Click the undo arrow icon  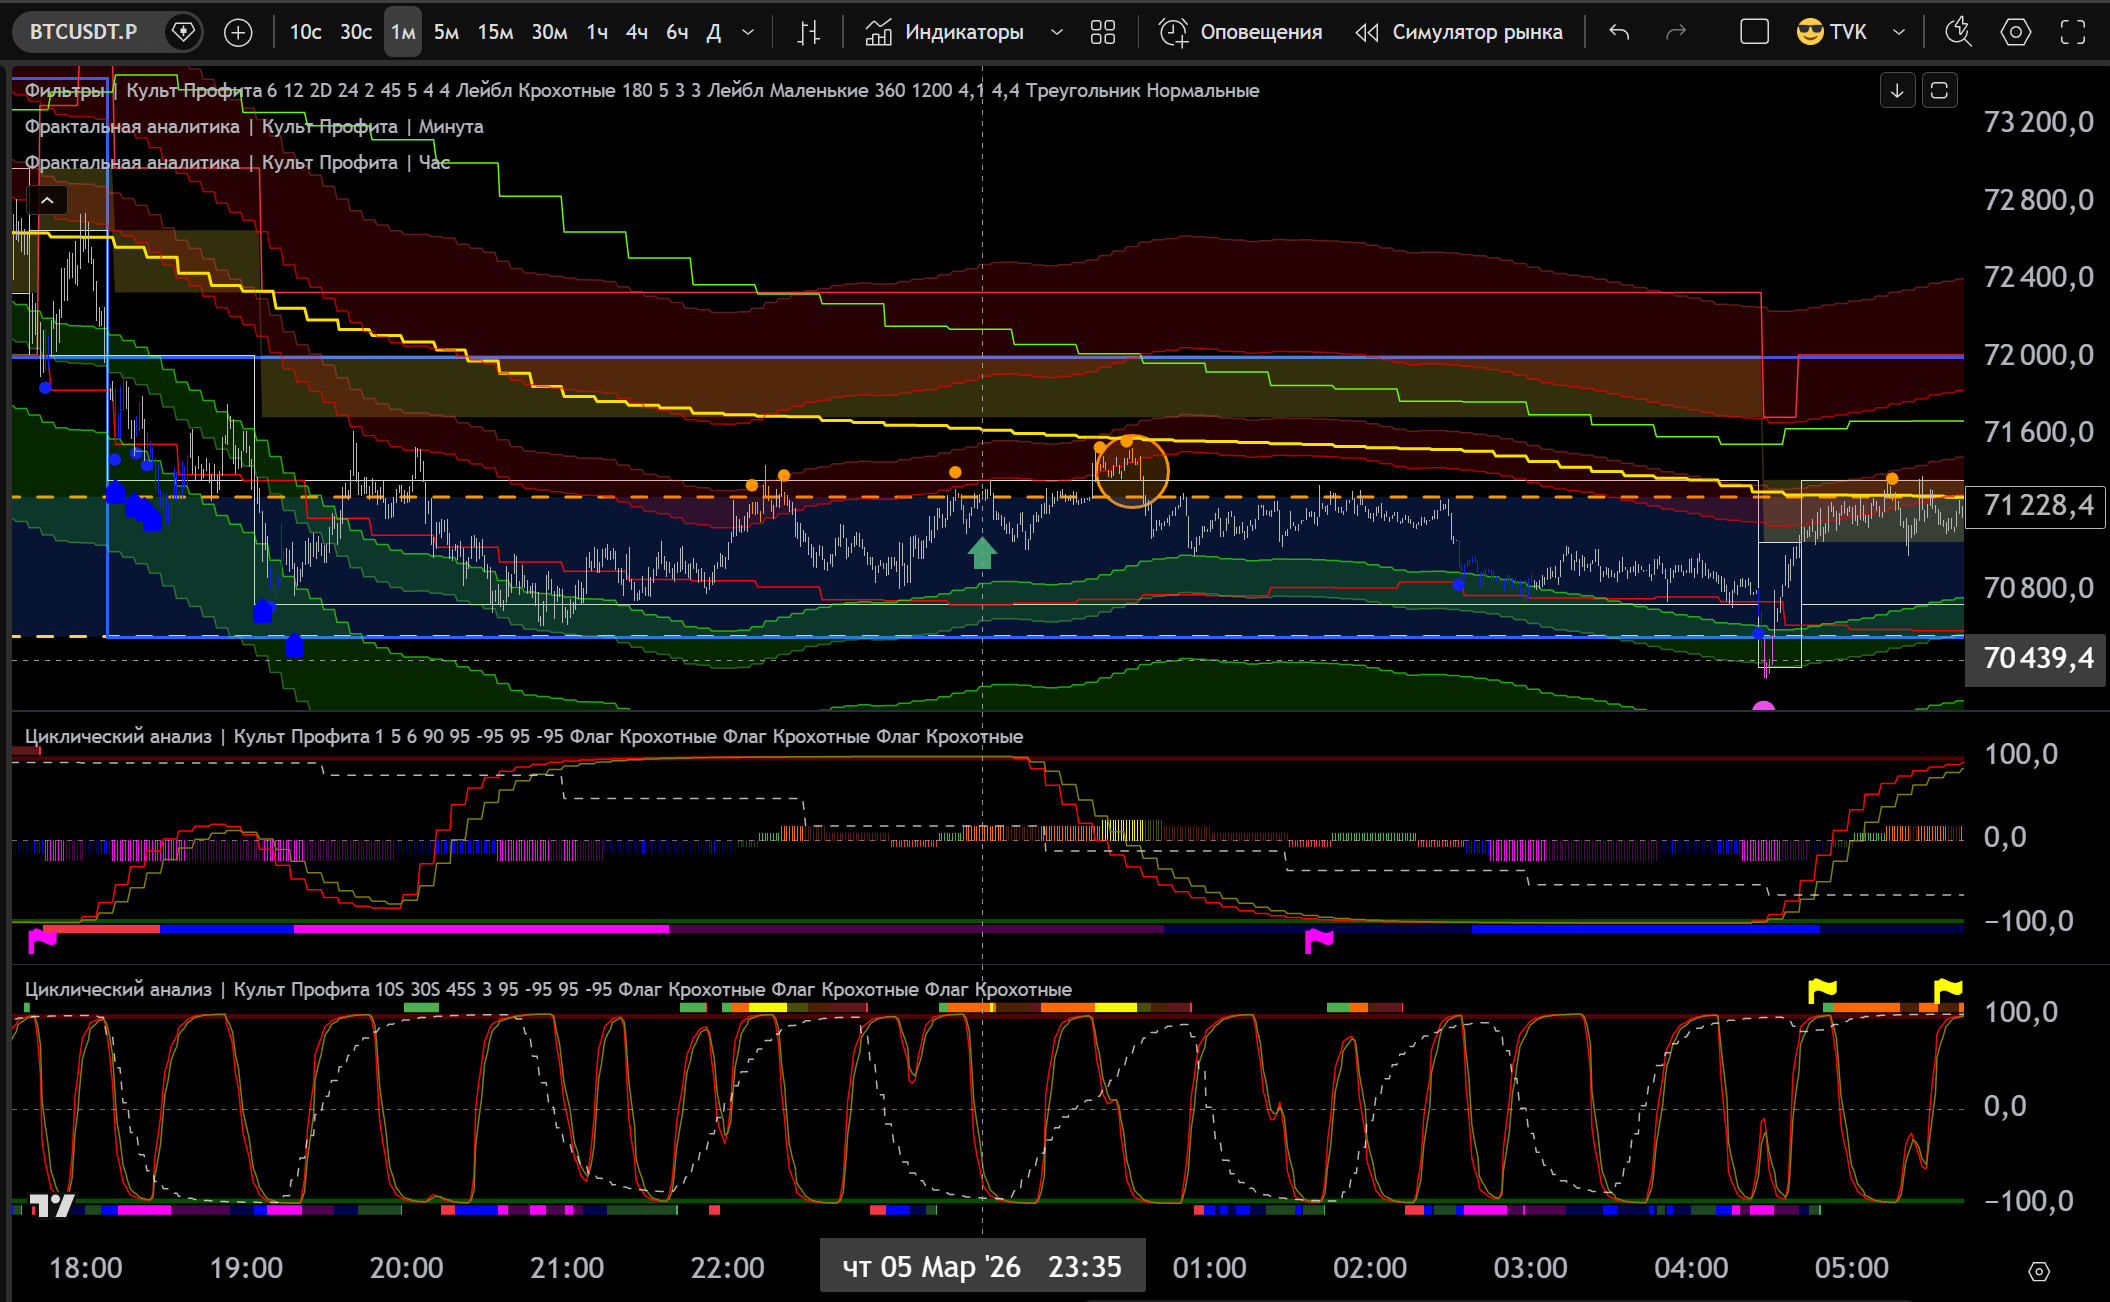click(1619, 32)
